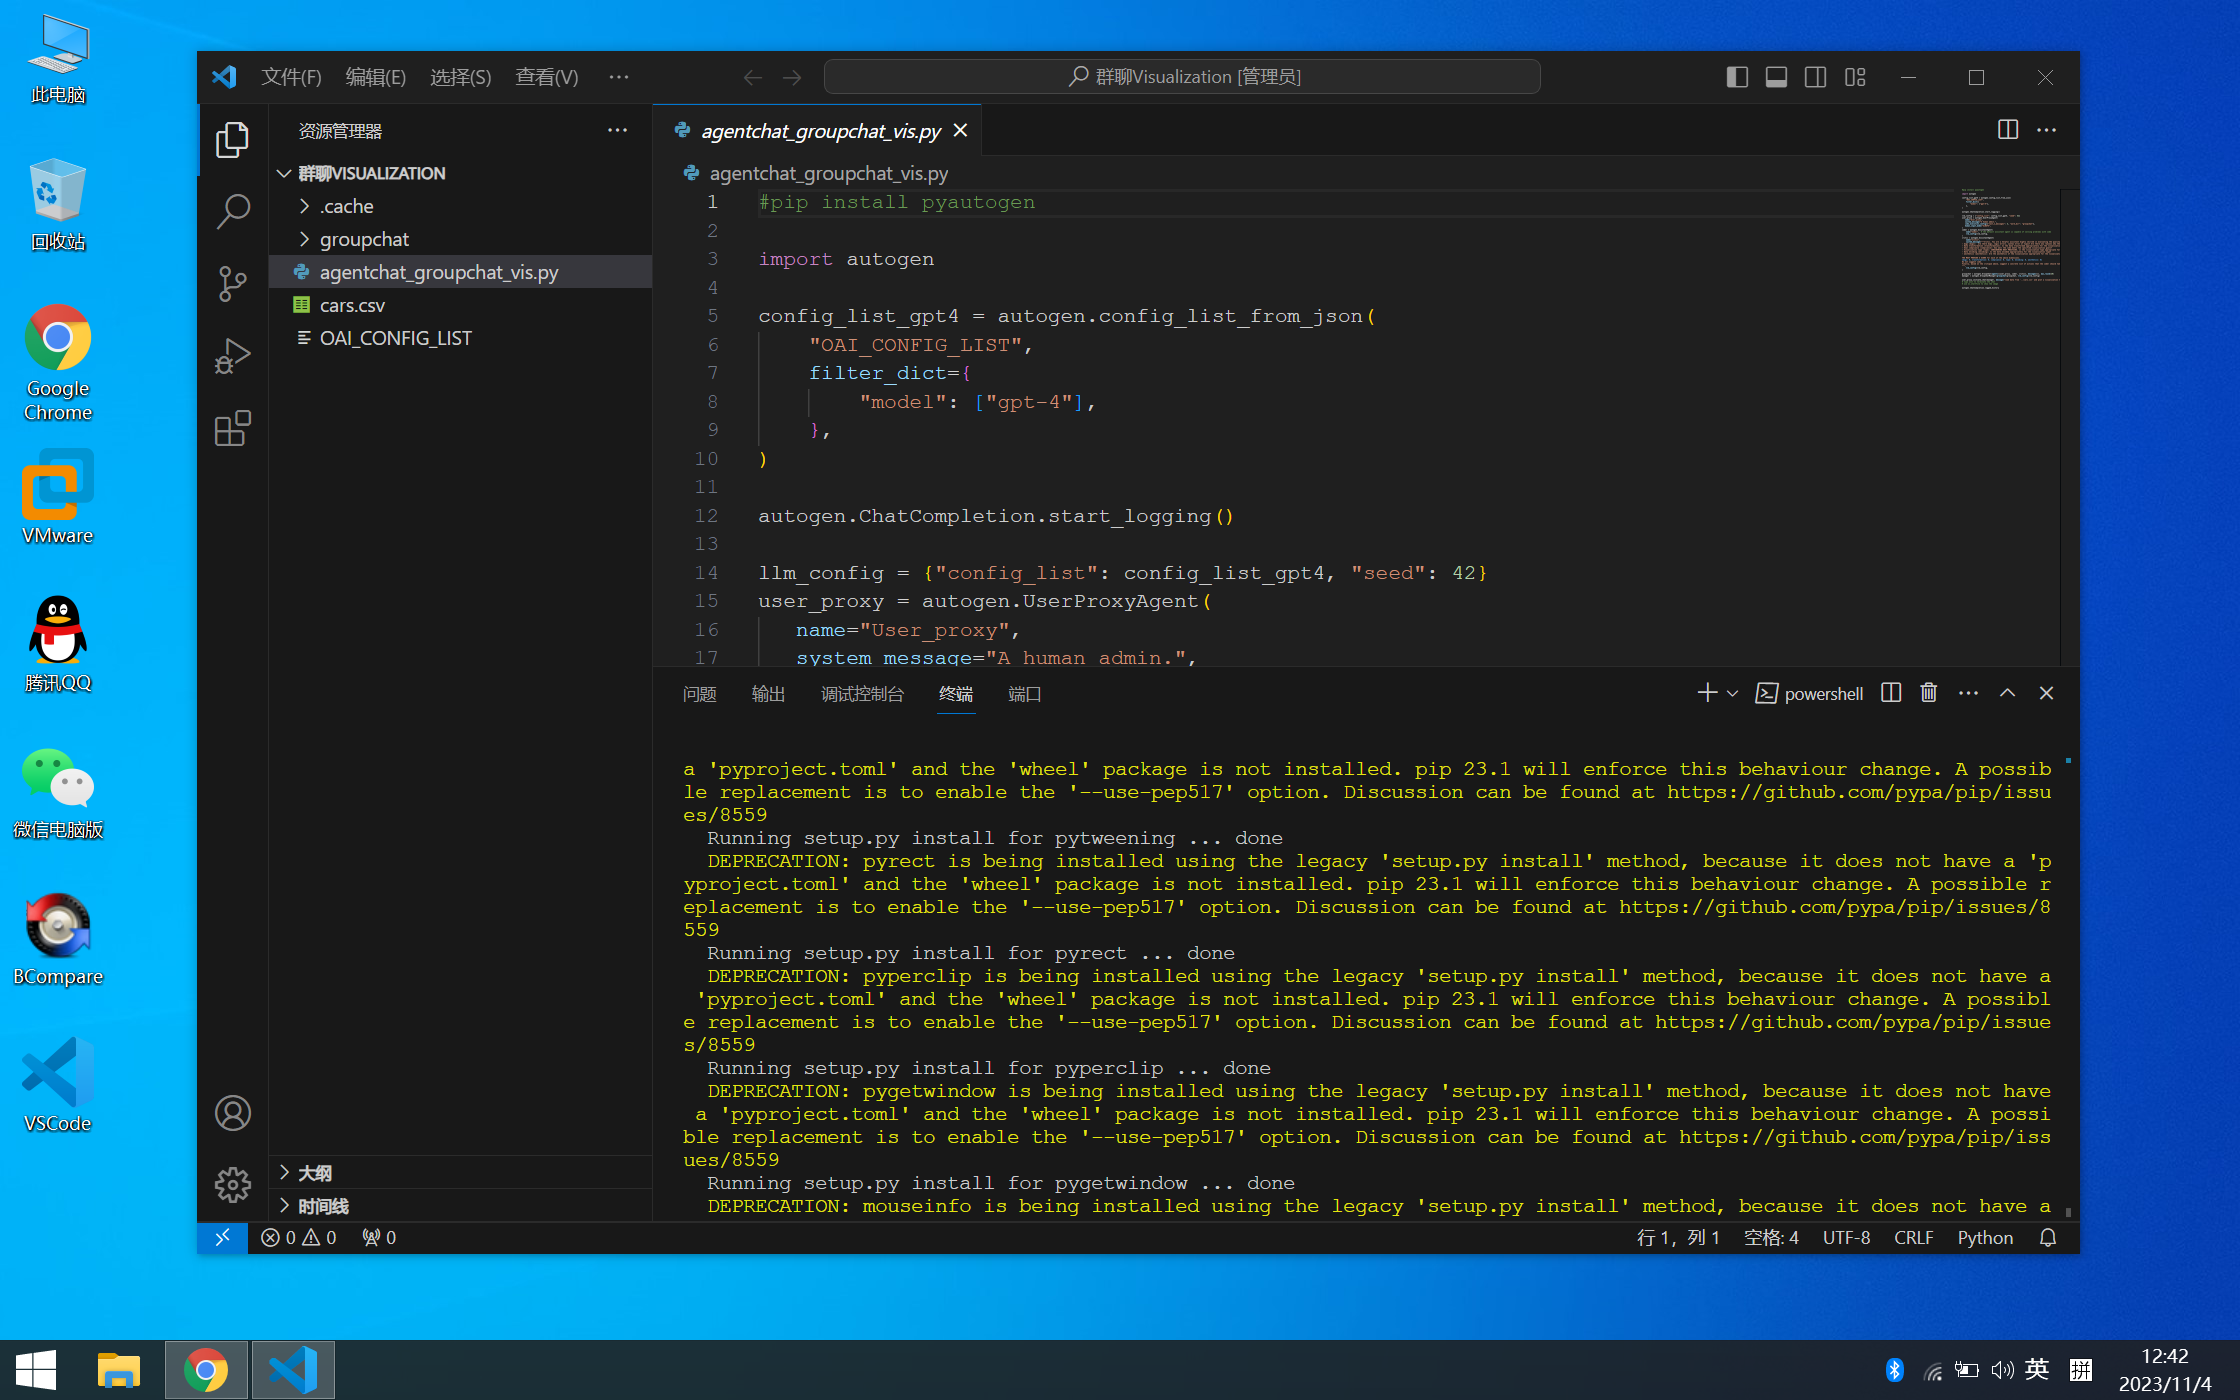Open File Explorer from the taskbar

118,1370
